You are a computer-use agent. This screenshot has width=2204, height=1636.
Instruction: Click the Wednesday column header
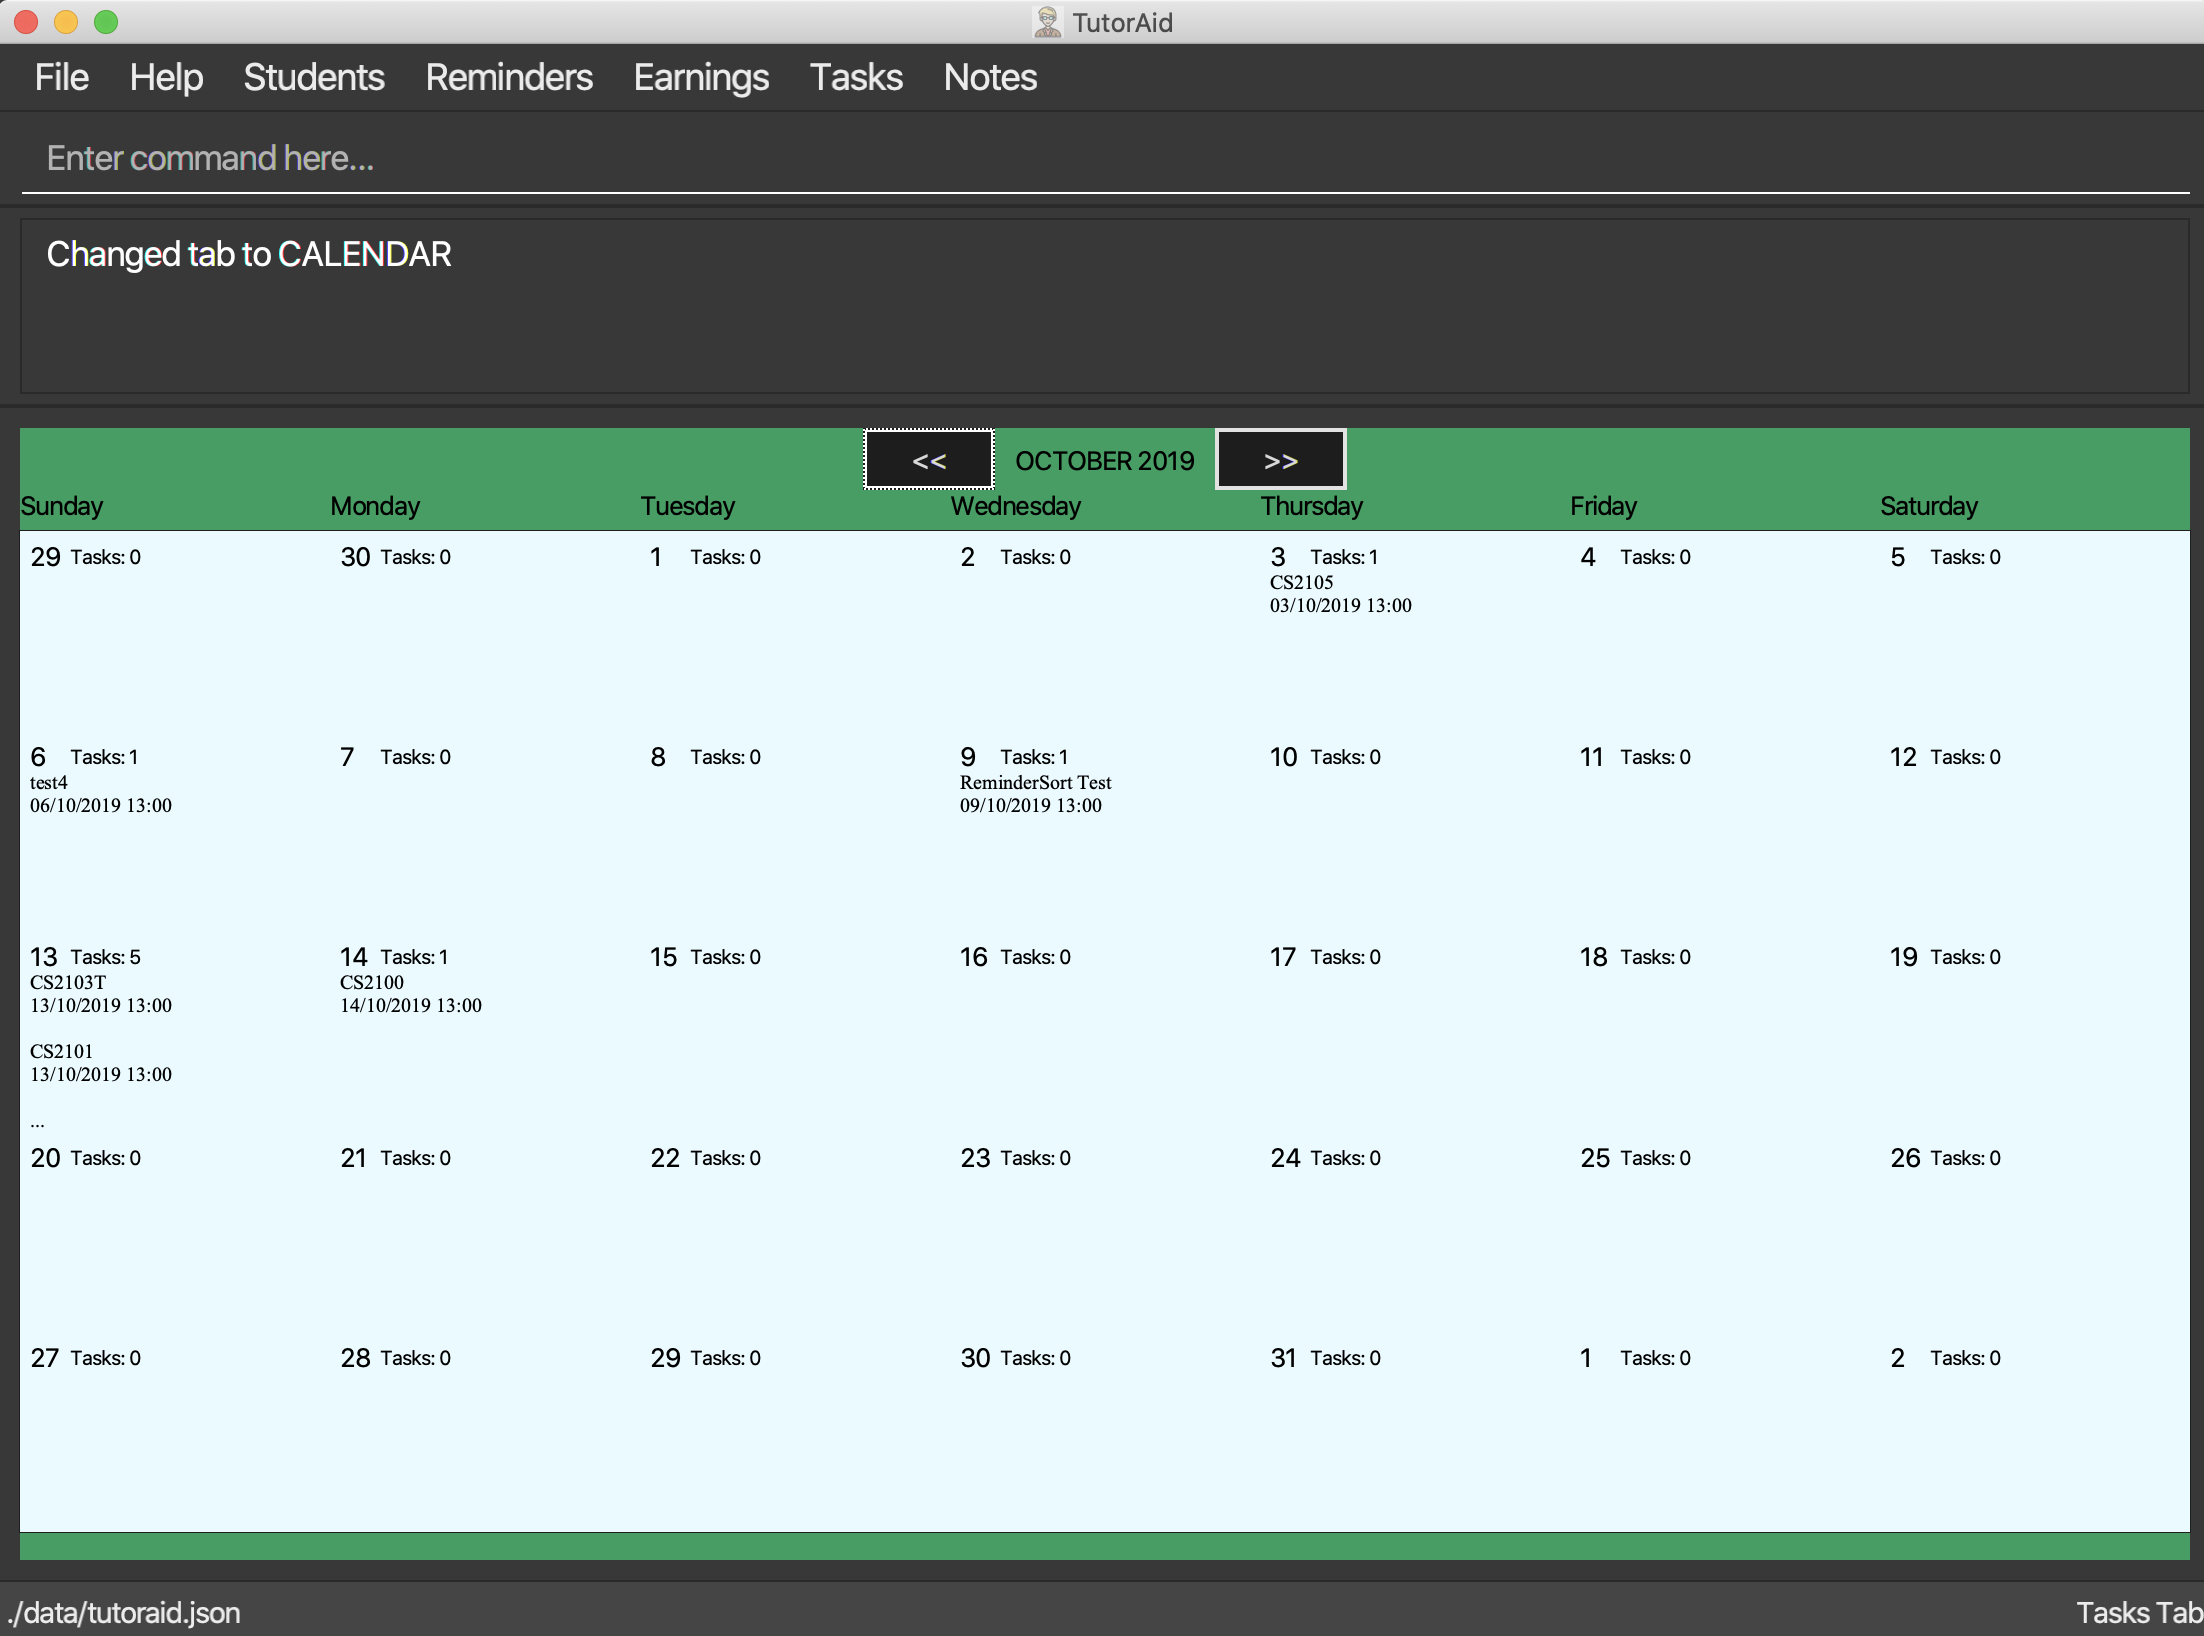(x=1015, y=506)
